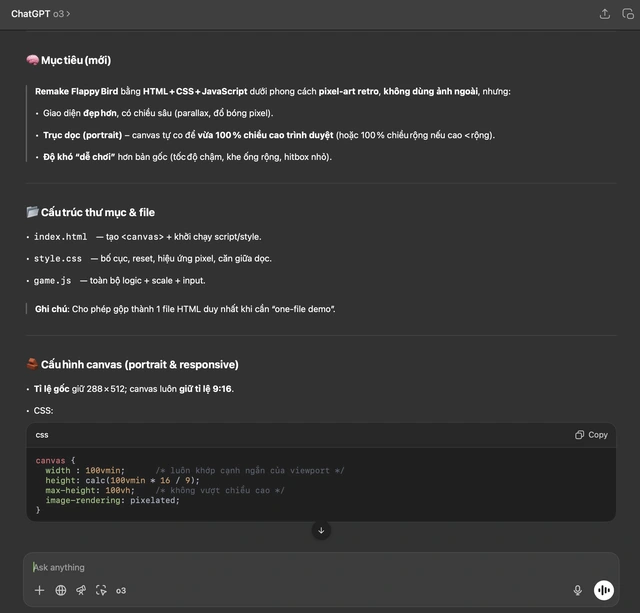Select the o3 model label in composer
The width and height of the screenshot is (640, 613).
click(x=121, y=590)
